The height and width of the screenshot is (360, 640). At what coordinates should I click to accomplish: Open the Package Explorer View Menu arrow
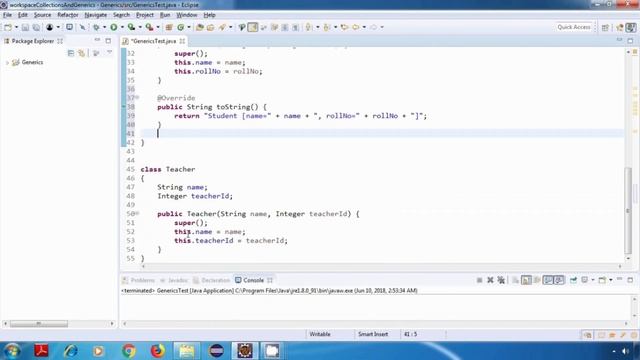pyautogui.click(x=109, y=53)
